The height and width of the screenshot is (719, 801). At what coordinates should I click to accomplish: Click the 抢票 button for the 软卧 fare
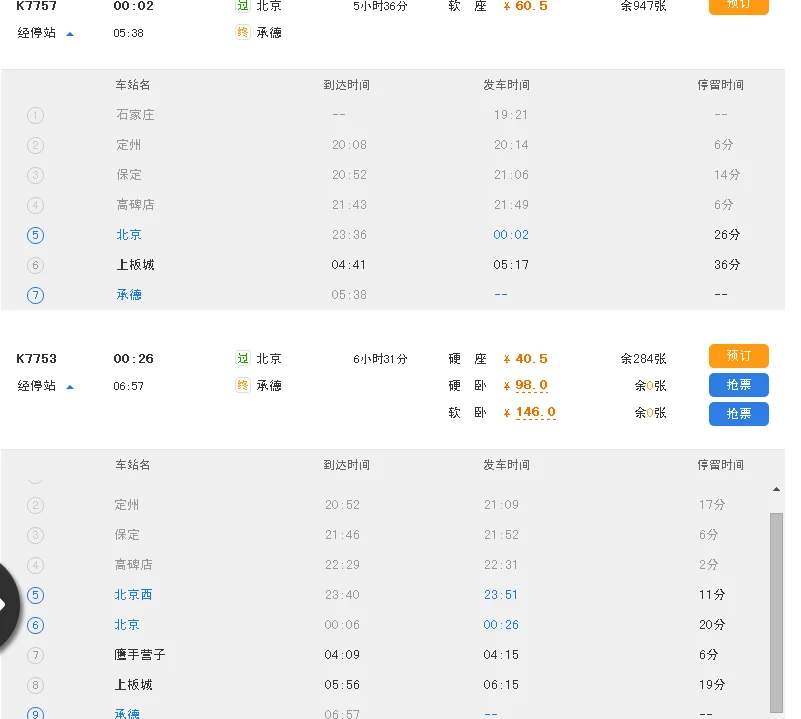point(739,414)
